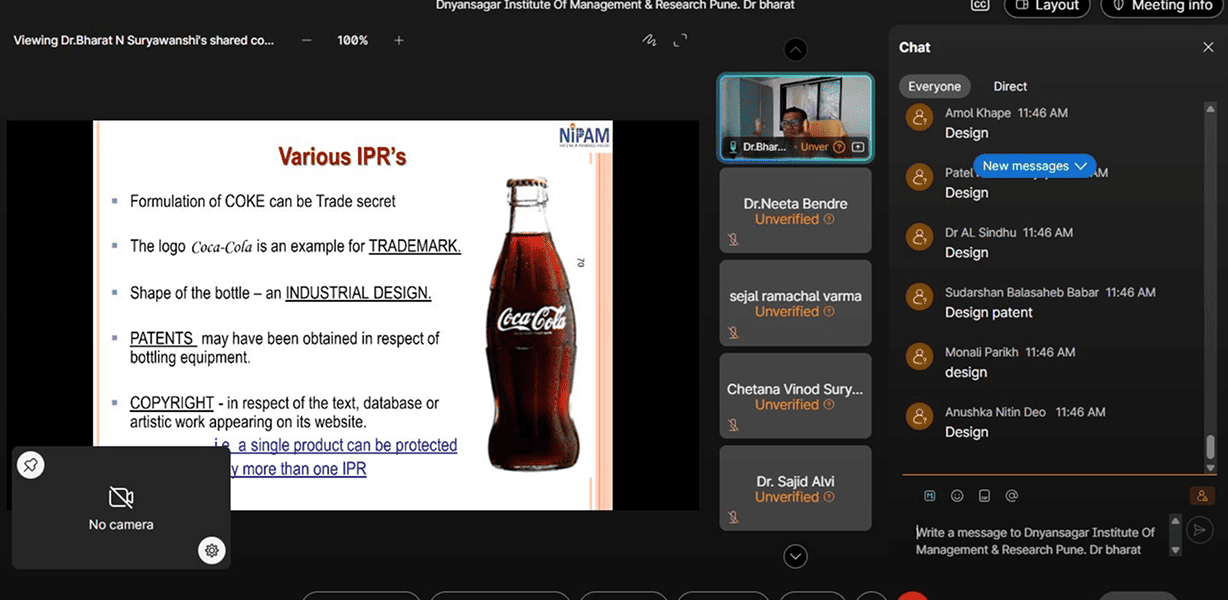This screenshot has width=1228, height=600.
Task: Jump to New messages in chat
Action: point(1034,166)
